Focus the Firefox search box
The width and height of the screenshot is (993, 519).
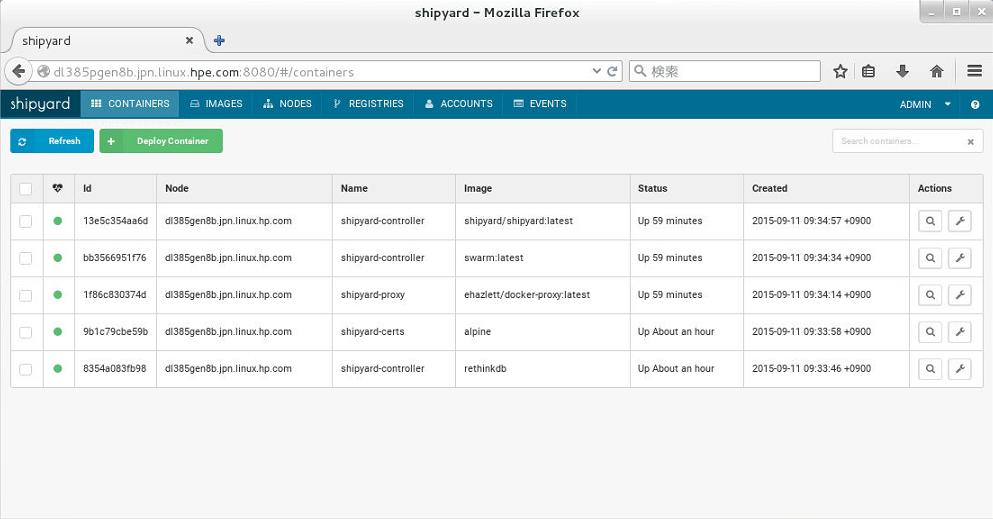tap(724, 71)
